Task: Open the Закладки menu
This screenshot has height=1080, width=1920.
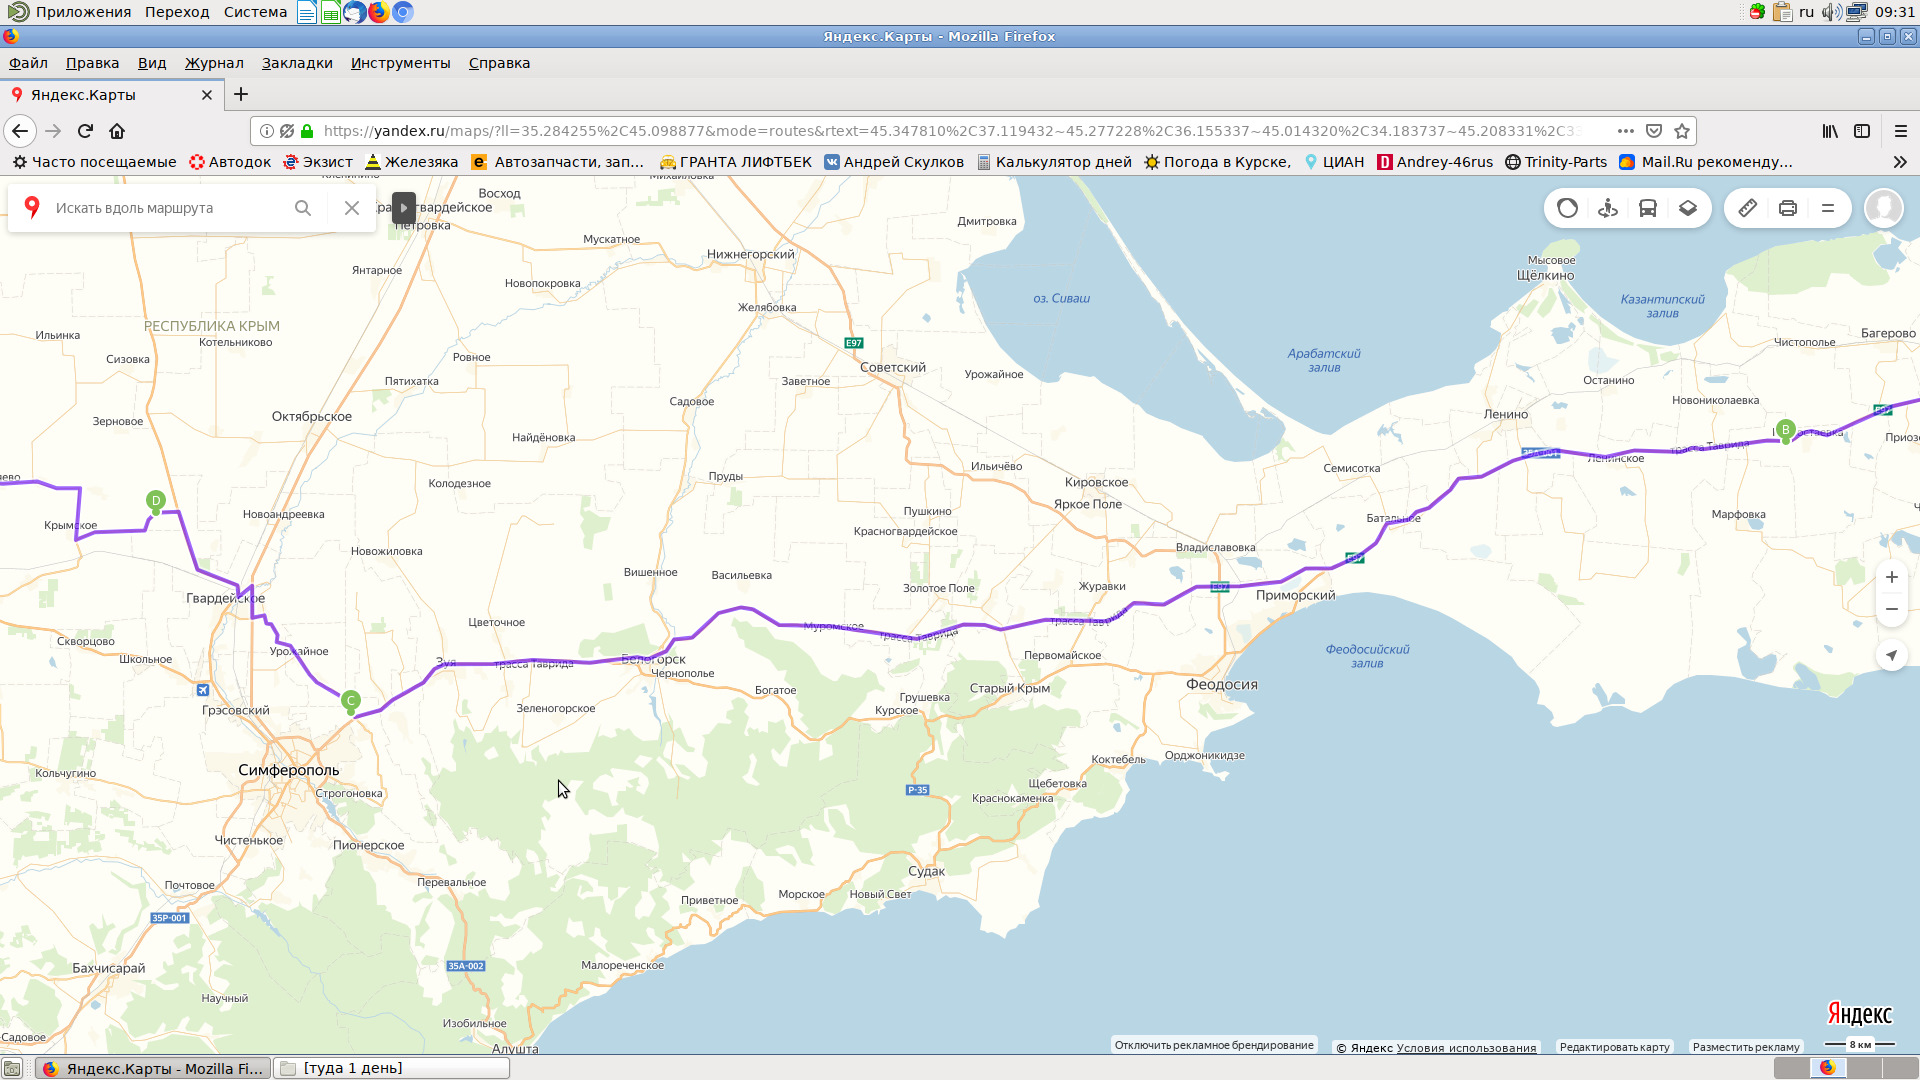Action: (297, 63)
